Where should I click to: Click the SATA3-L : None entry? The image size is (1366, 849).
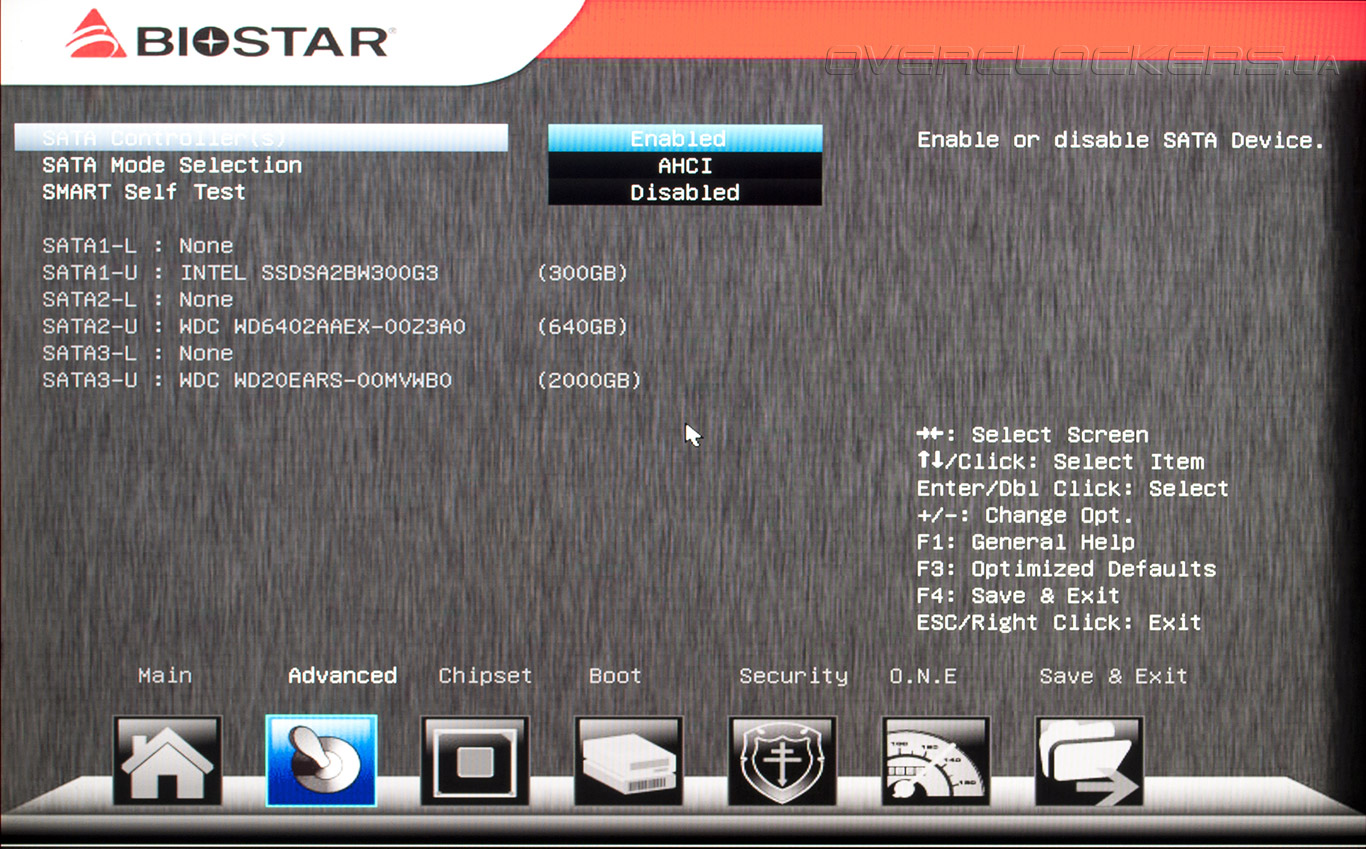click(138, 354)
